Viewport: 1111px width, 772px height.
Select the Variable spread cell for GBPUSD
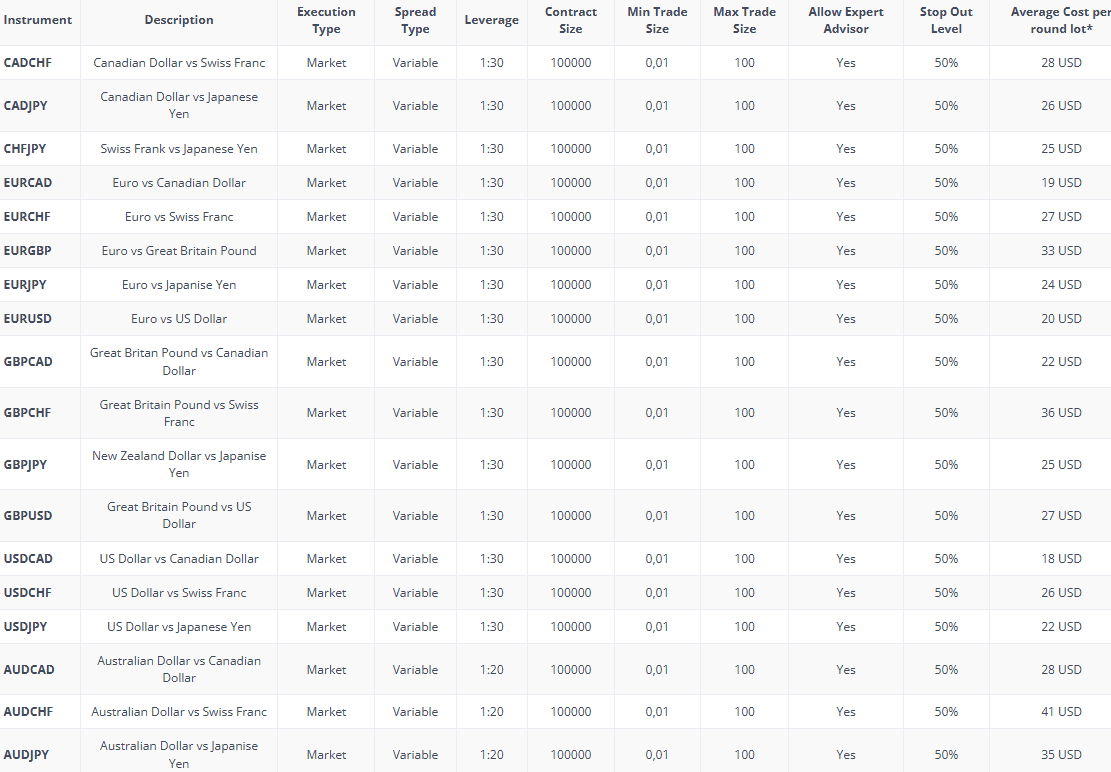tap(414, 515)
